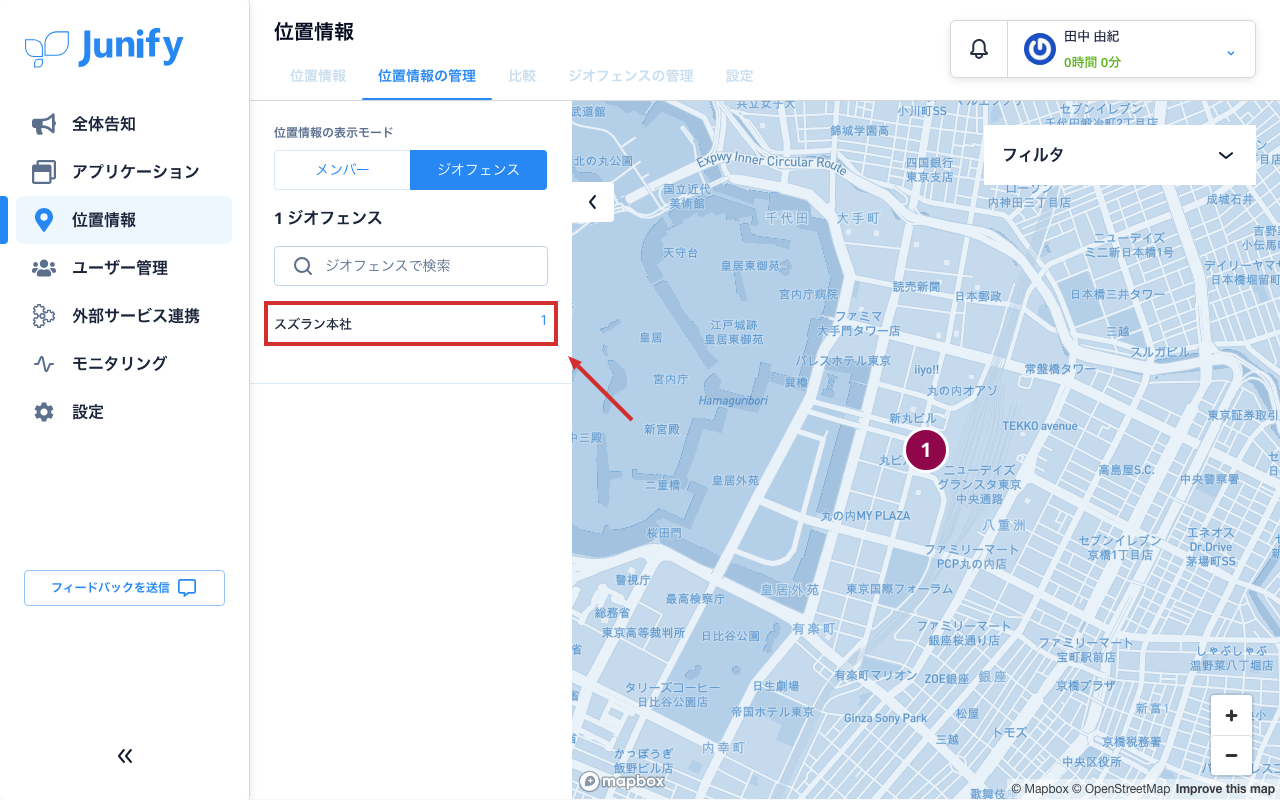Collapse the side panel with arrow
The image size is (1280, 800).
pyautogui.click(x=593, y=202)
